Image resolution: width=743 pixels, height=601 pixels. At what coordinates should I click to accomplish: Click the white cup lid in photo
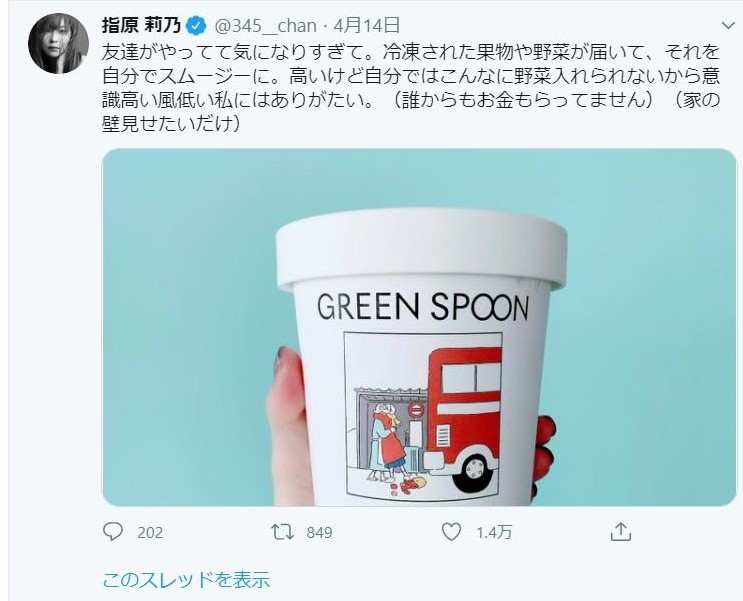tap(422, 248)
